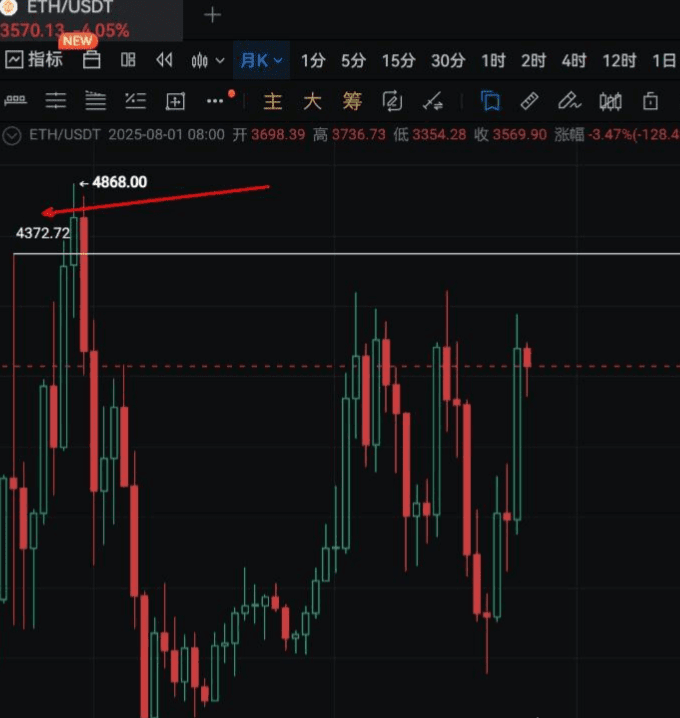The height and width of the screenshot is (718, 680).
Task: Click the 2025-08-01 08:00 date text
Action: click(167, 135)
